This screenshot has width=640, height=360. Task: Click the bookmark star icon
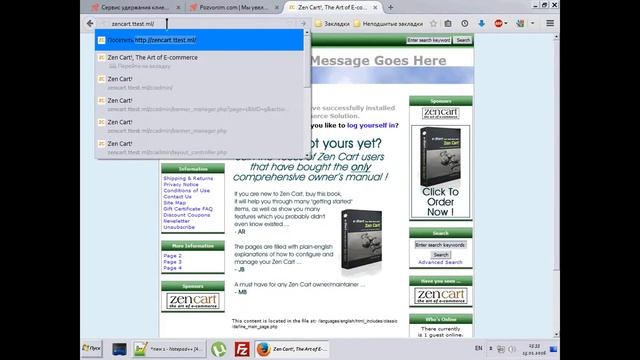pos(433,24)
